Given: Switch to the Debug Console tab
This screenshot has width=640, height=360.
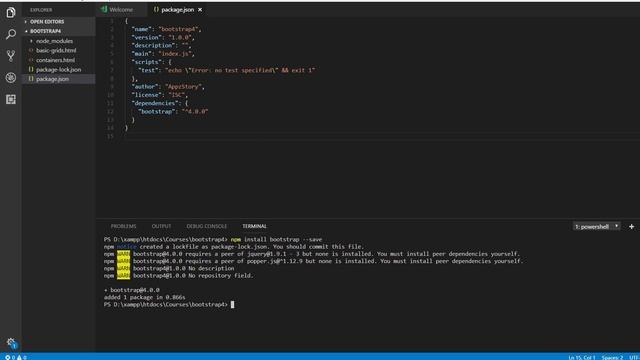Looking at the screenshot, I should (207, 226).
